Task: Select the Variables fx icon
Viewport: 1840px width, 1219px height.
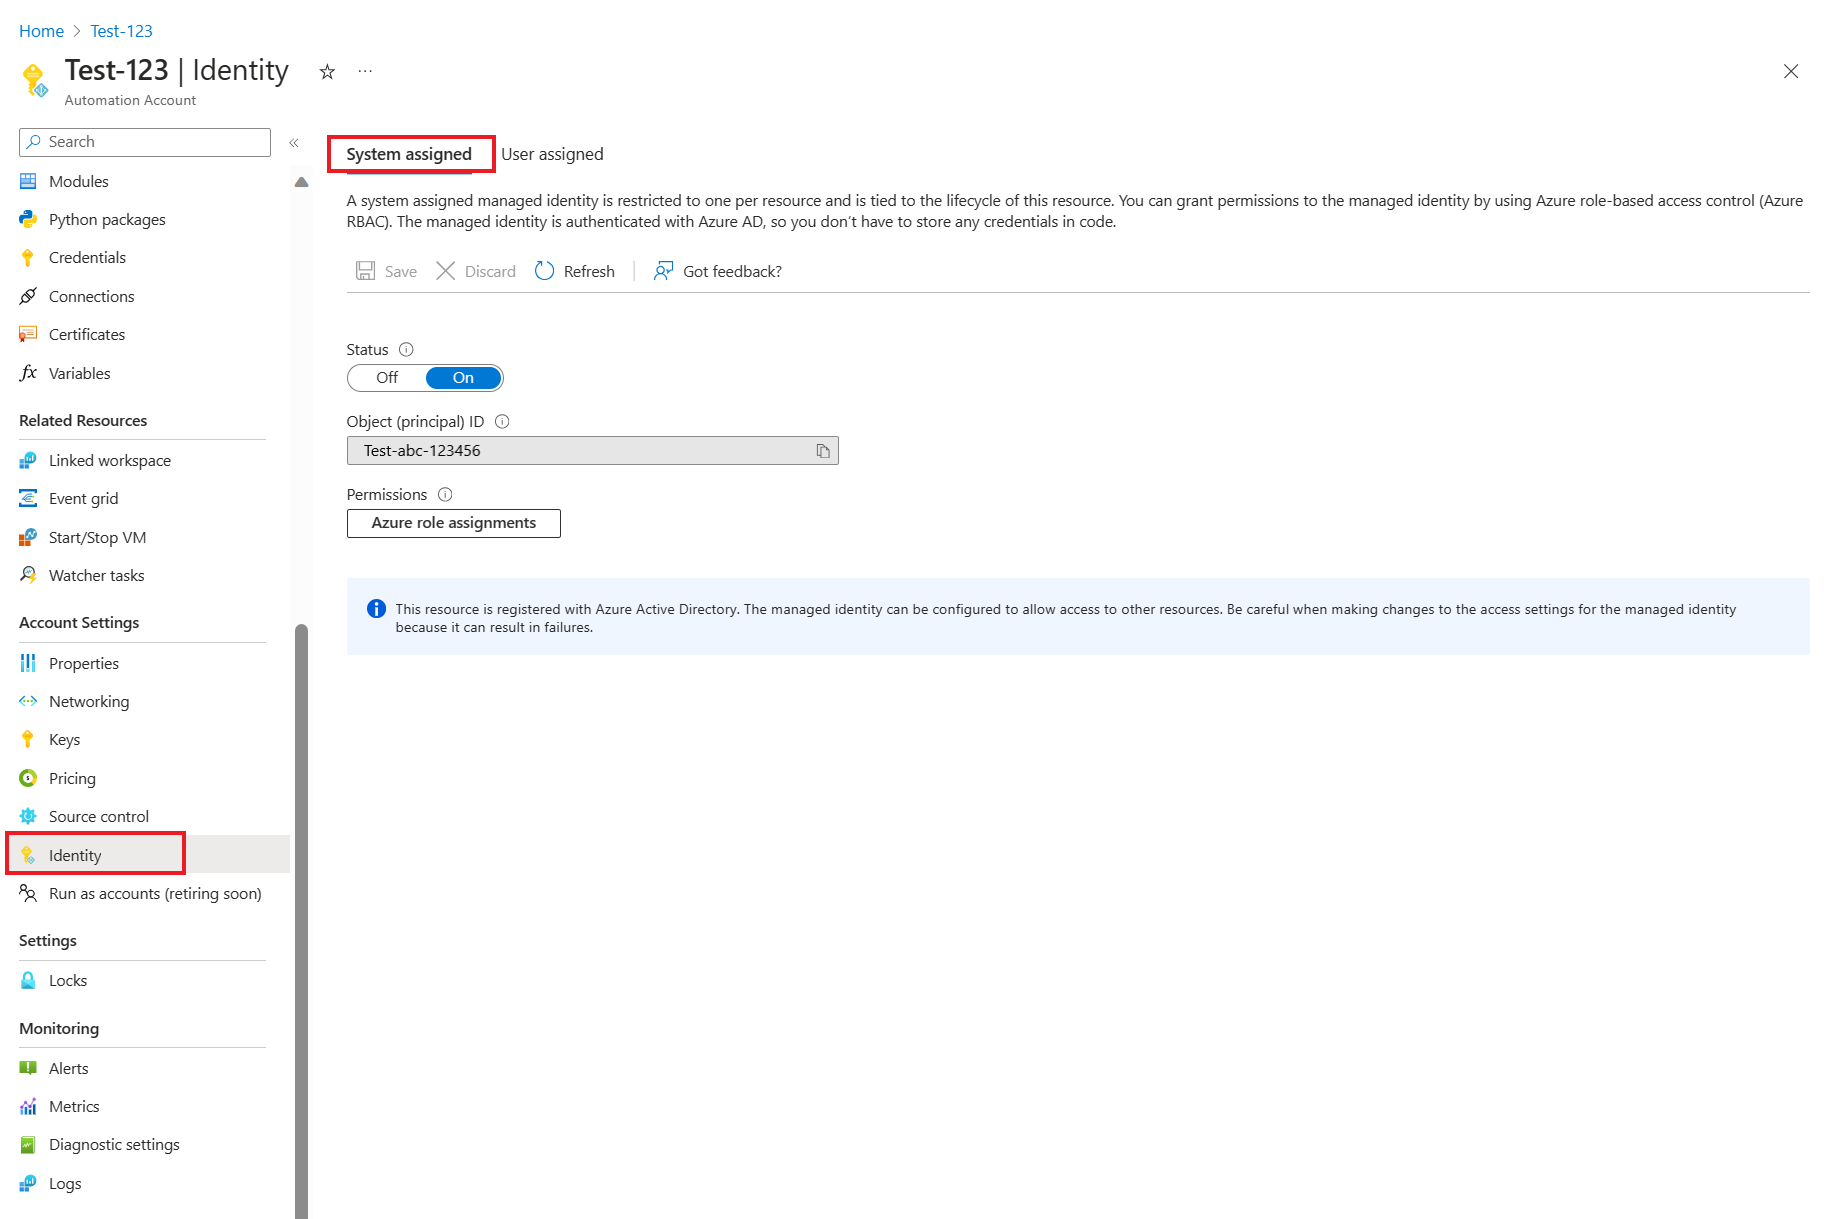Action: (x=28, y=373)
